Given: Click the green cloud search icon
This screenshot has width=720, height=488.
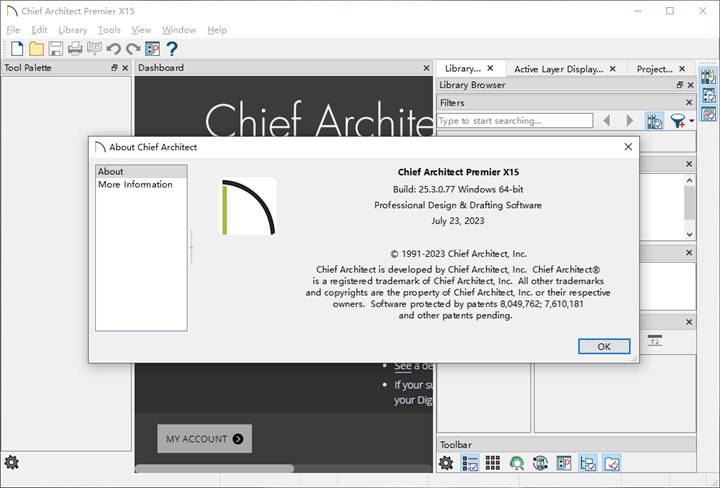Looking at the screenshot, I should [517, 463].
